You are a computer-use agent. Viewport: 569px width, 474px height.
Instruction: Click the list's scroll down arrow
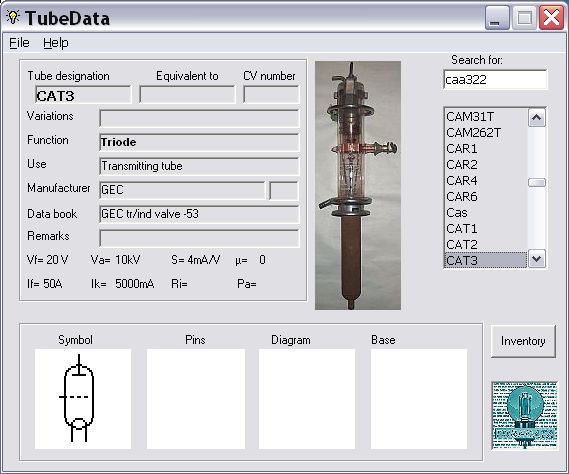tap(537, 259)
